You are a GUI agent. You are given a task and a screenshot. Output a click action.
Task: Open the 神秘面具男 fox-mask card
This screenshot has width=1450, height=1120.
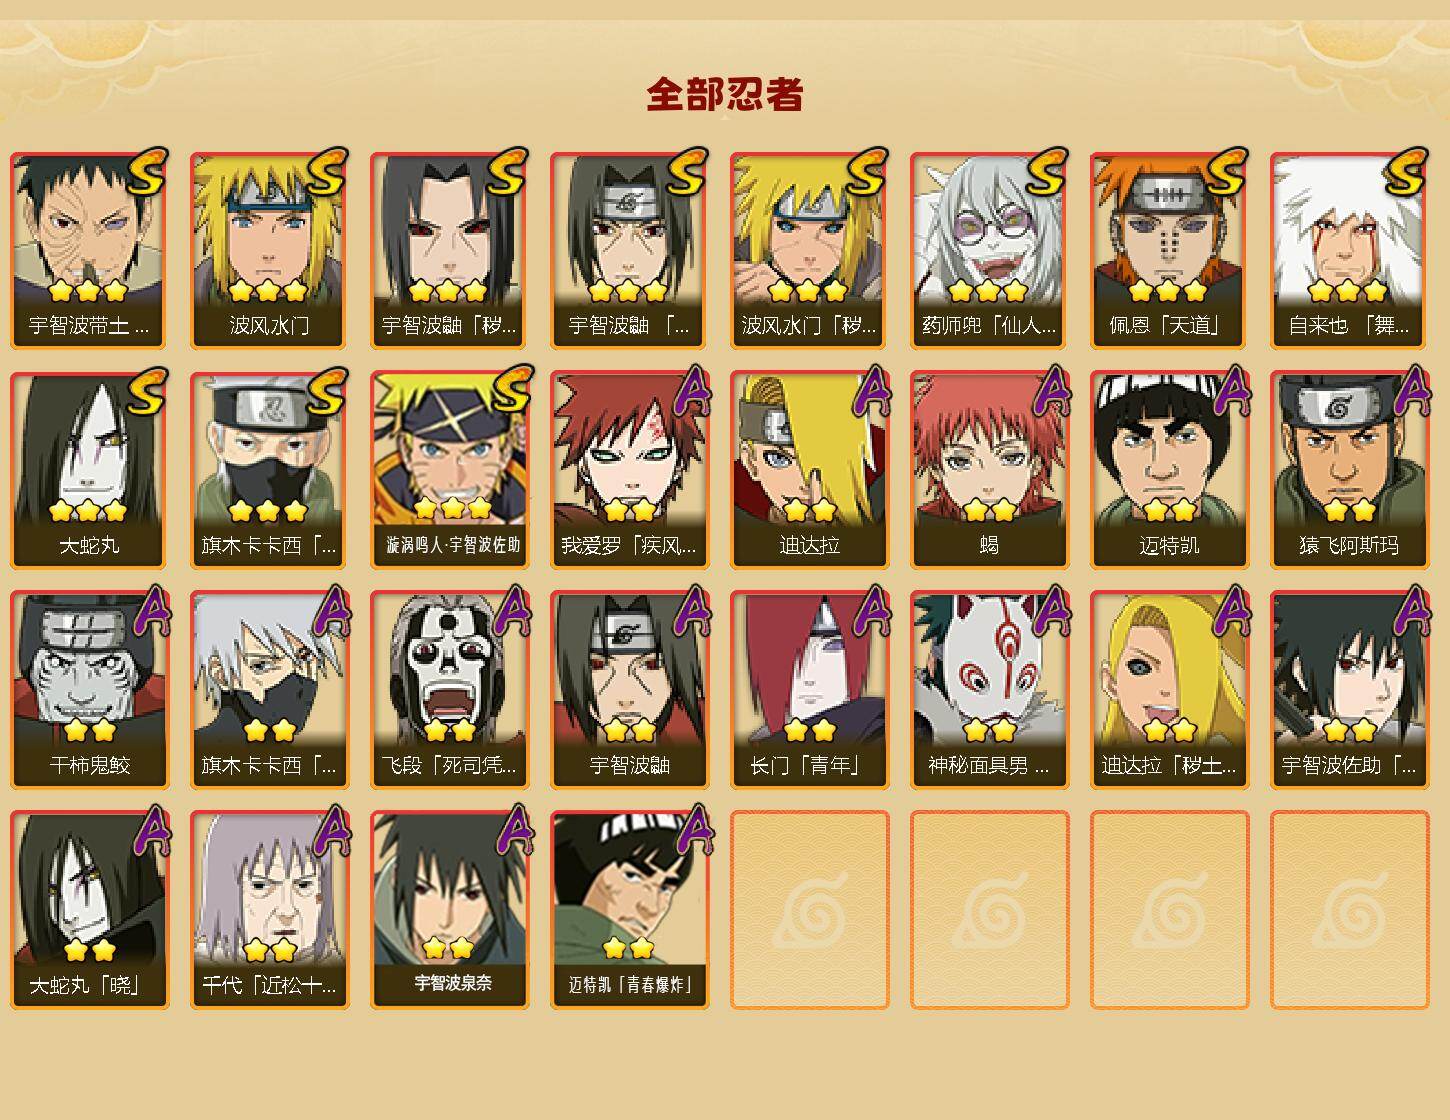pos(989,690)
